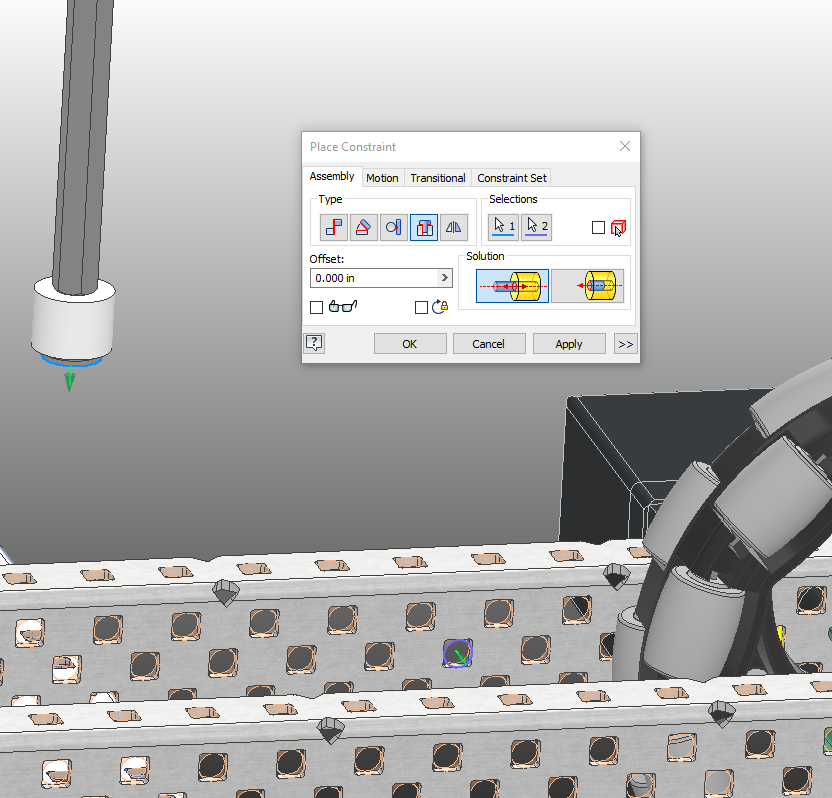Expand dialog with the >> button

626,344
